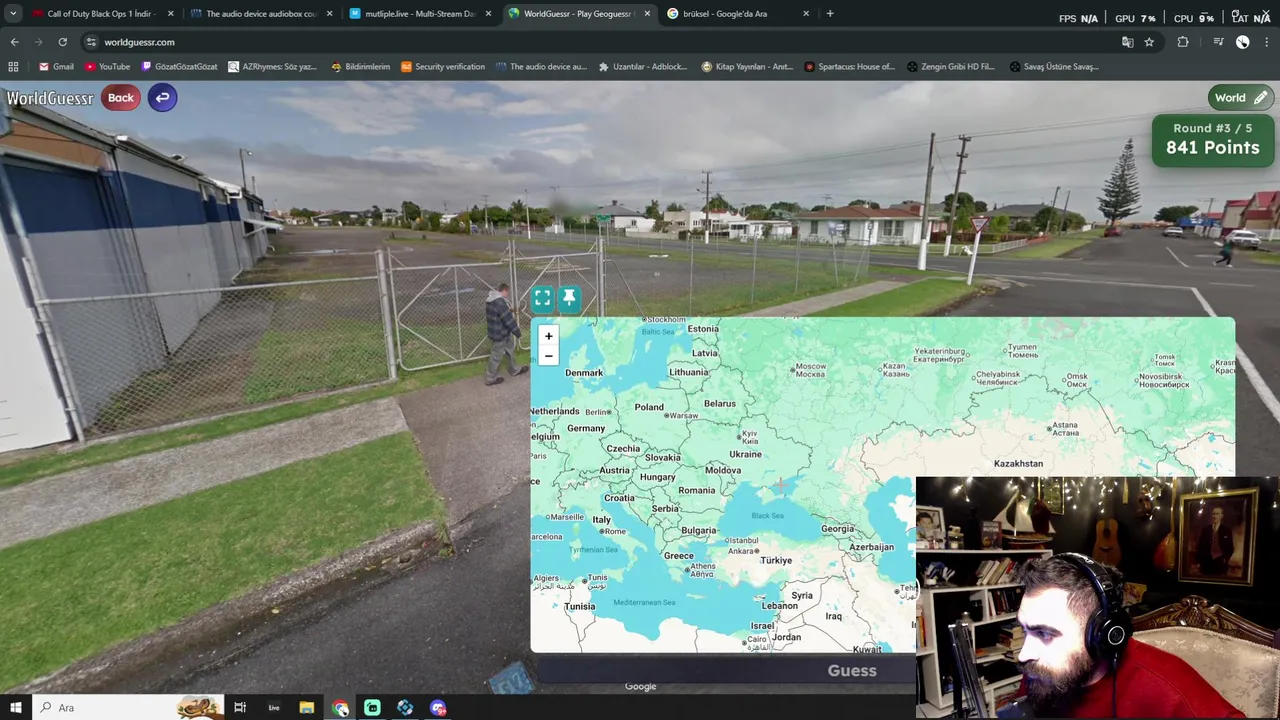Close the WorldGuessr browser tab
Screen dimensions: 1280x720
(x=647, y=14)
